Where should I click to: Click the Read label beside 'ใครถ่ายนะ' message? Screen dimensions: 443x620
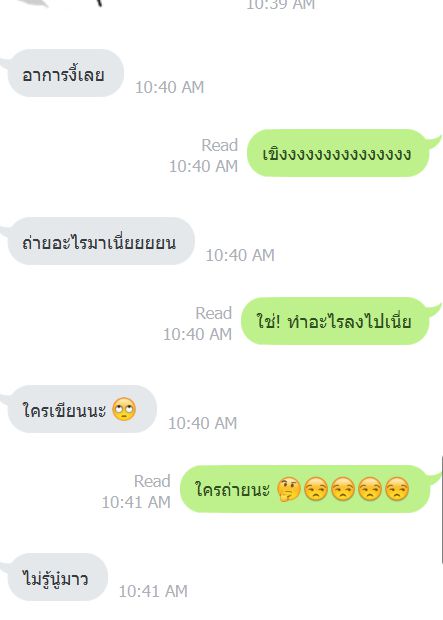point(152,481)
